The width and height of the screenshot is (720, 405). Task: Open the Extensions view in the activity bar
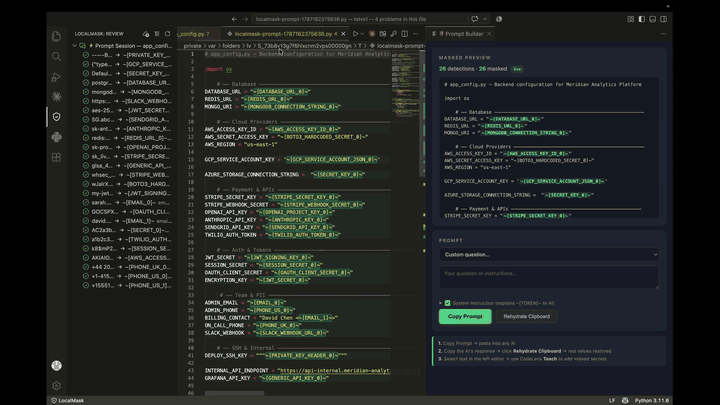56,157
